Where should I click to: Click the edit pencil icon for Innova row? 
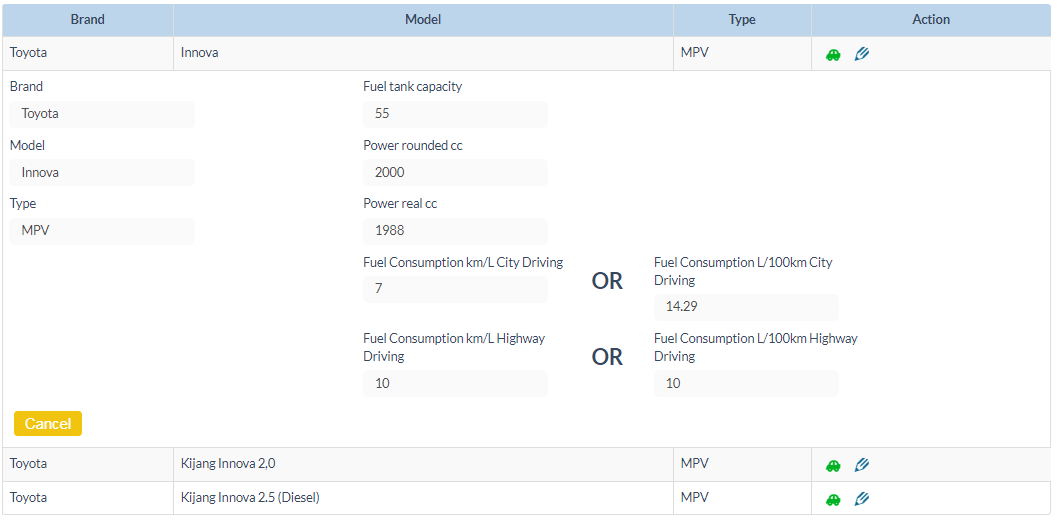tap(862, 54)
